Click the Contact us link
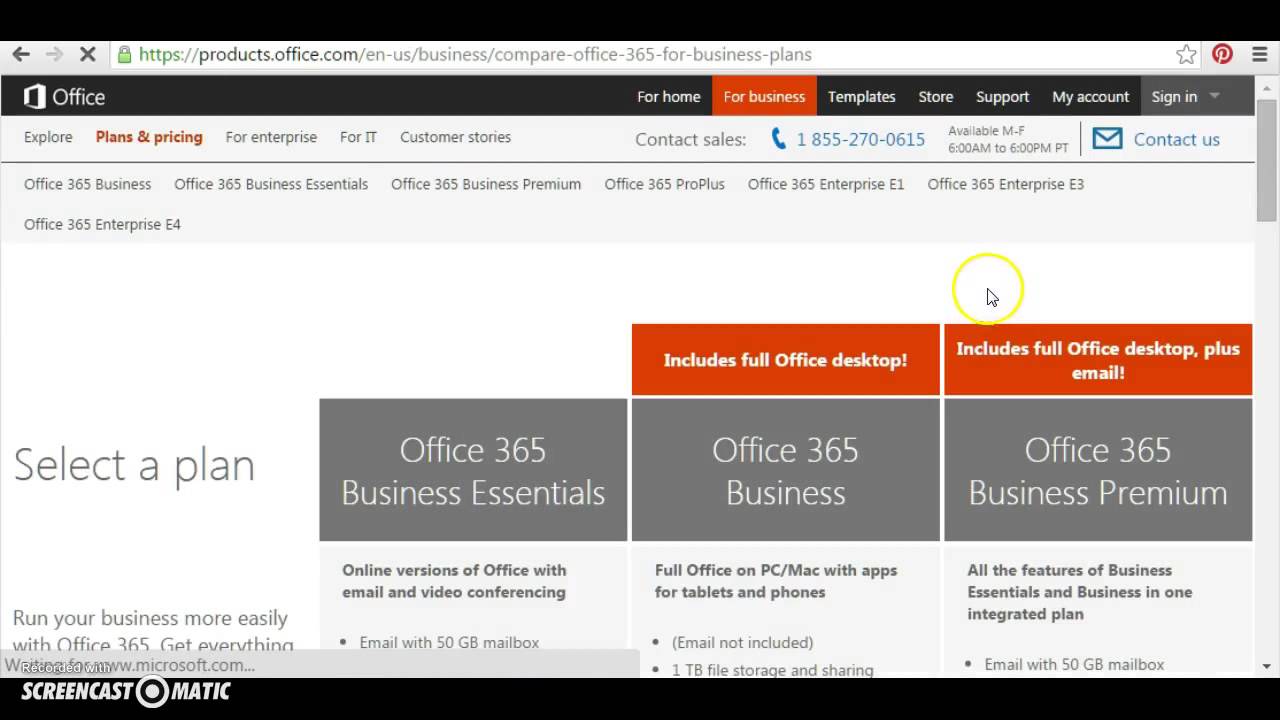Image resolution: width=1280 pixels, height=720 pixels. click(x=1176, y=140)
